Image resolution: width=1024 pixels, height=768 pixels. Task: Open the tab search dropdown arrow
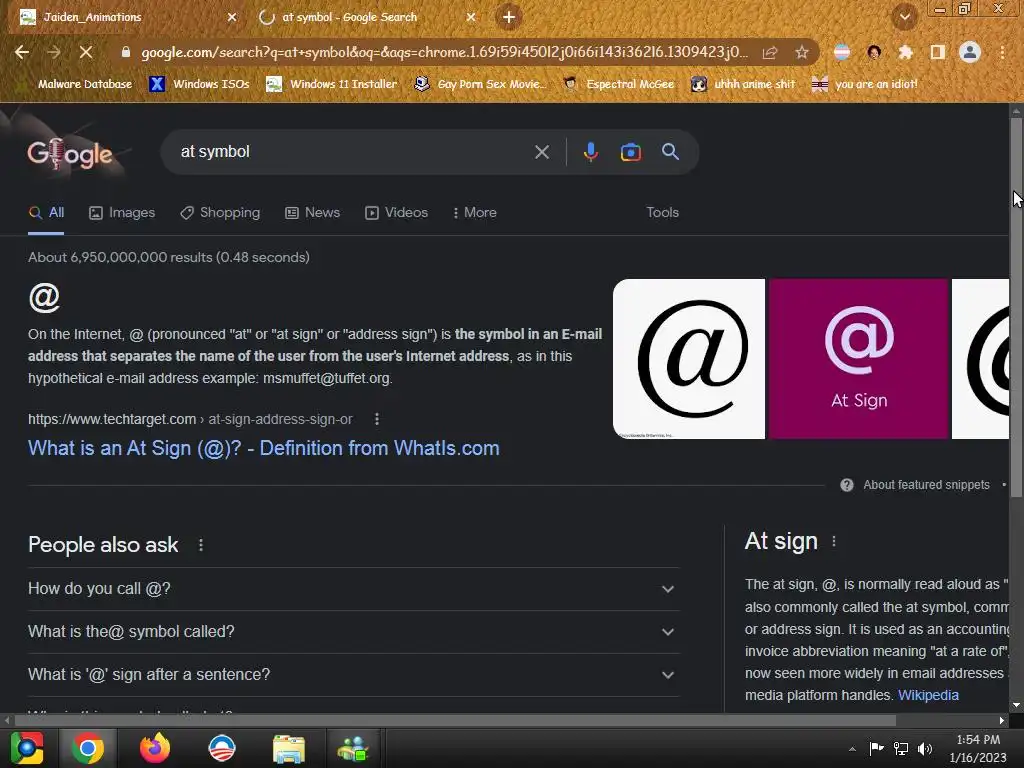904,17
